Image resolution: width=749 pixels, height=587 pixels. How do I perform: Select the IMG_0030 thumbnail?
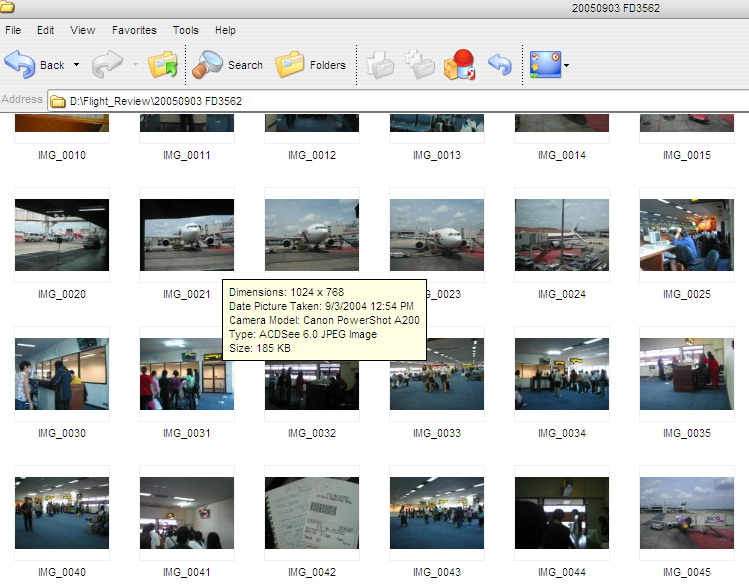pos(62,374)
